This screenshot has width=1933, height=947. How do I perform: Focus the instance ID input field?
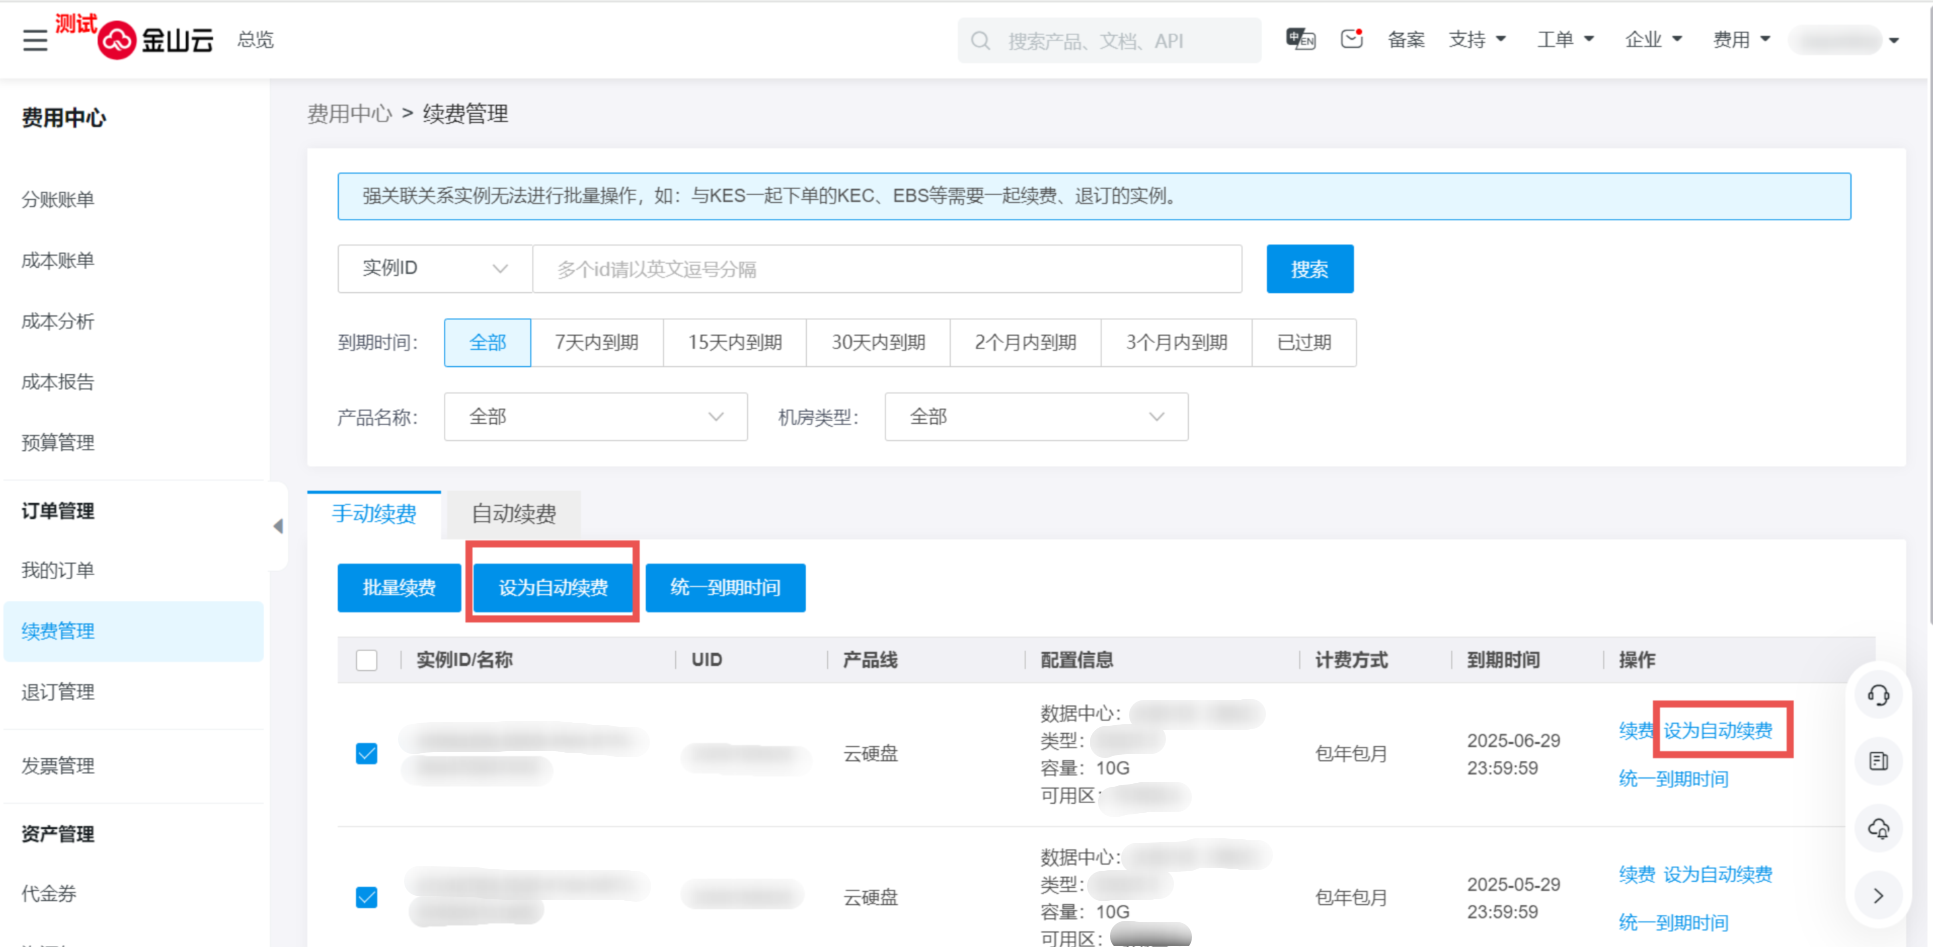tap(887, 269)
